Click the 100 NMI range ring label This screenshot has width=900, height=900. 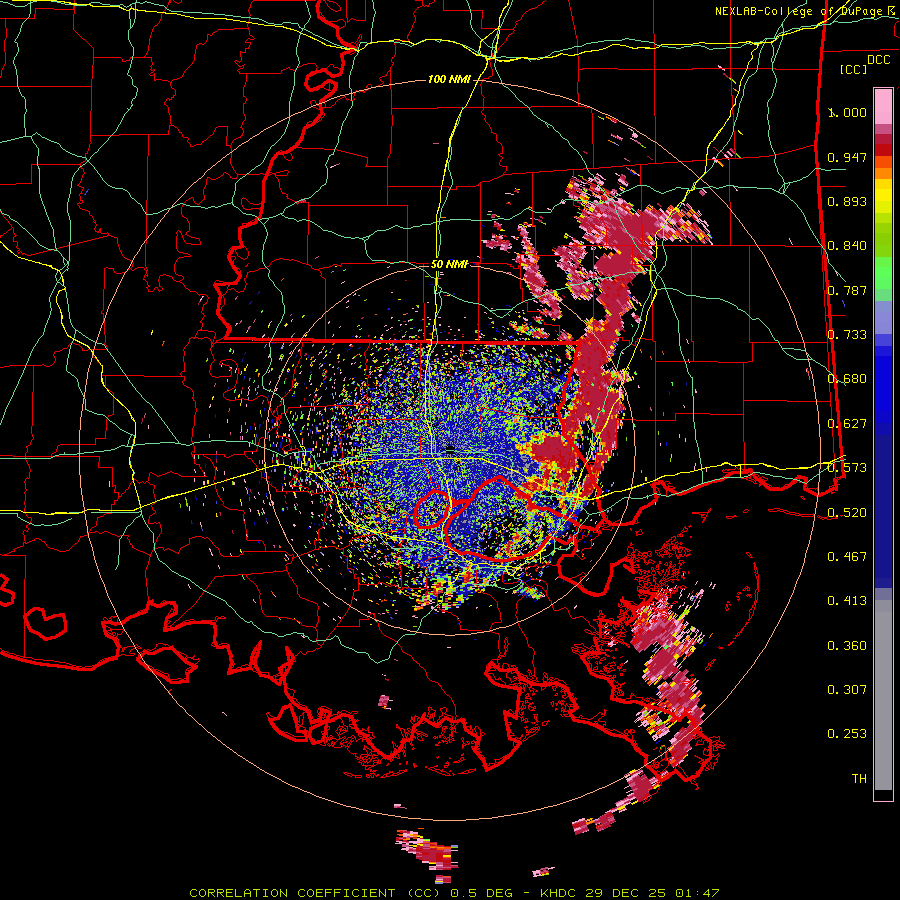point(449,79)
